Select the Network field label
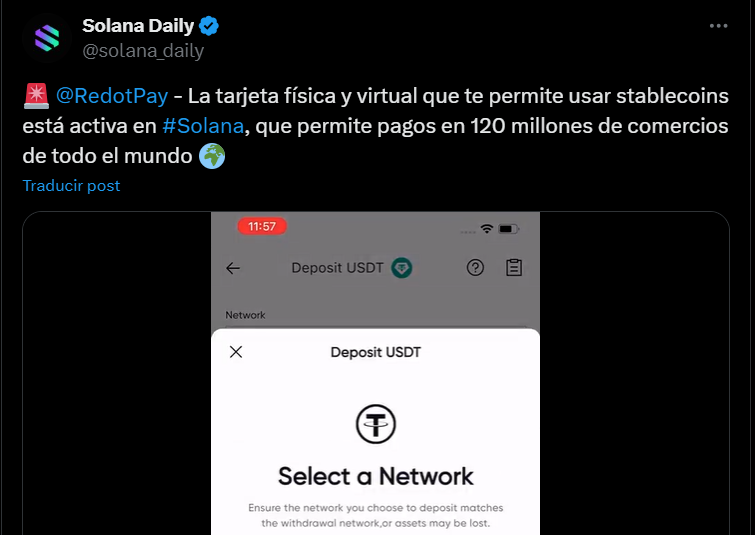This screenshot has height=535, width=755. 245,315
